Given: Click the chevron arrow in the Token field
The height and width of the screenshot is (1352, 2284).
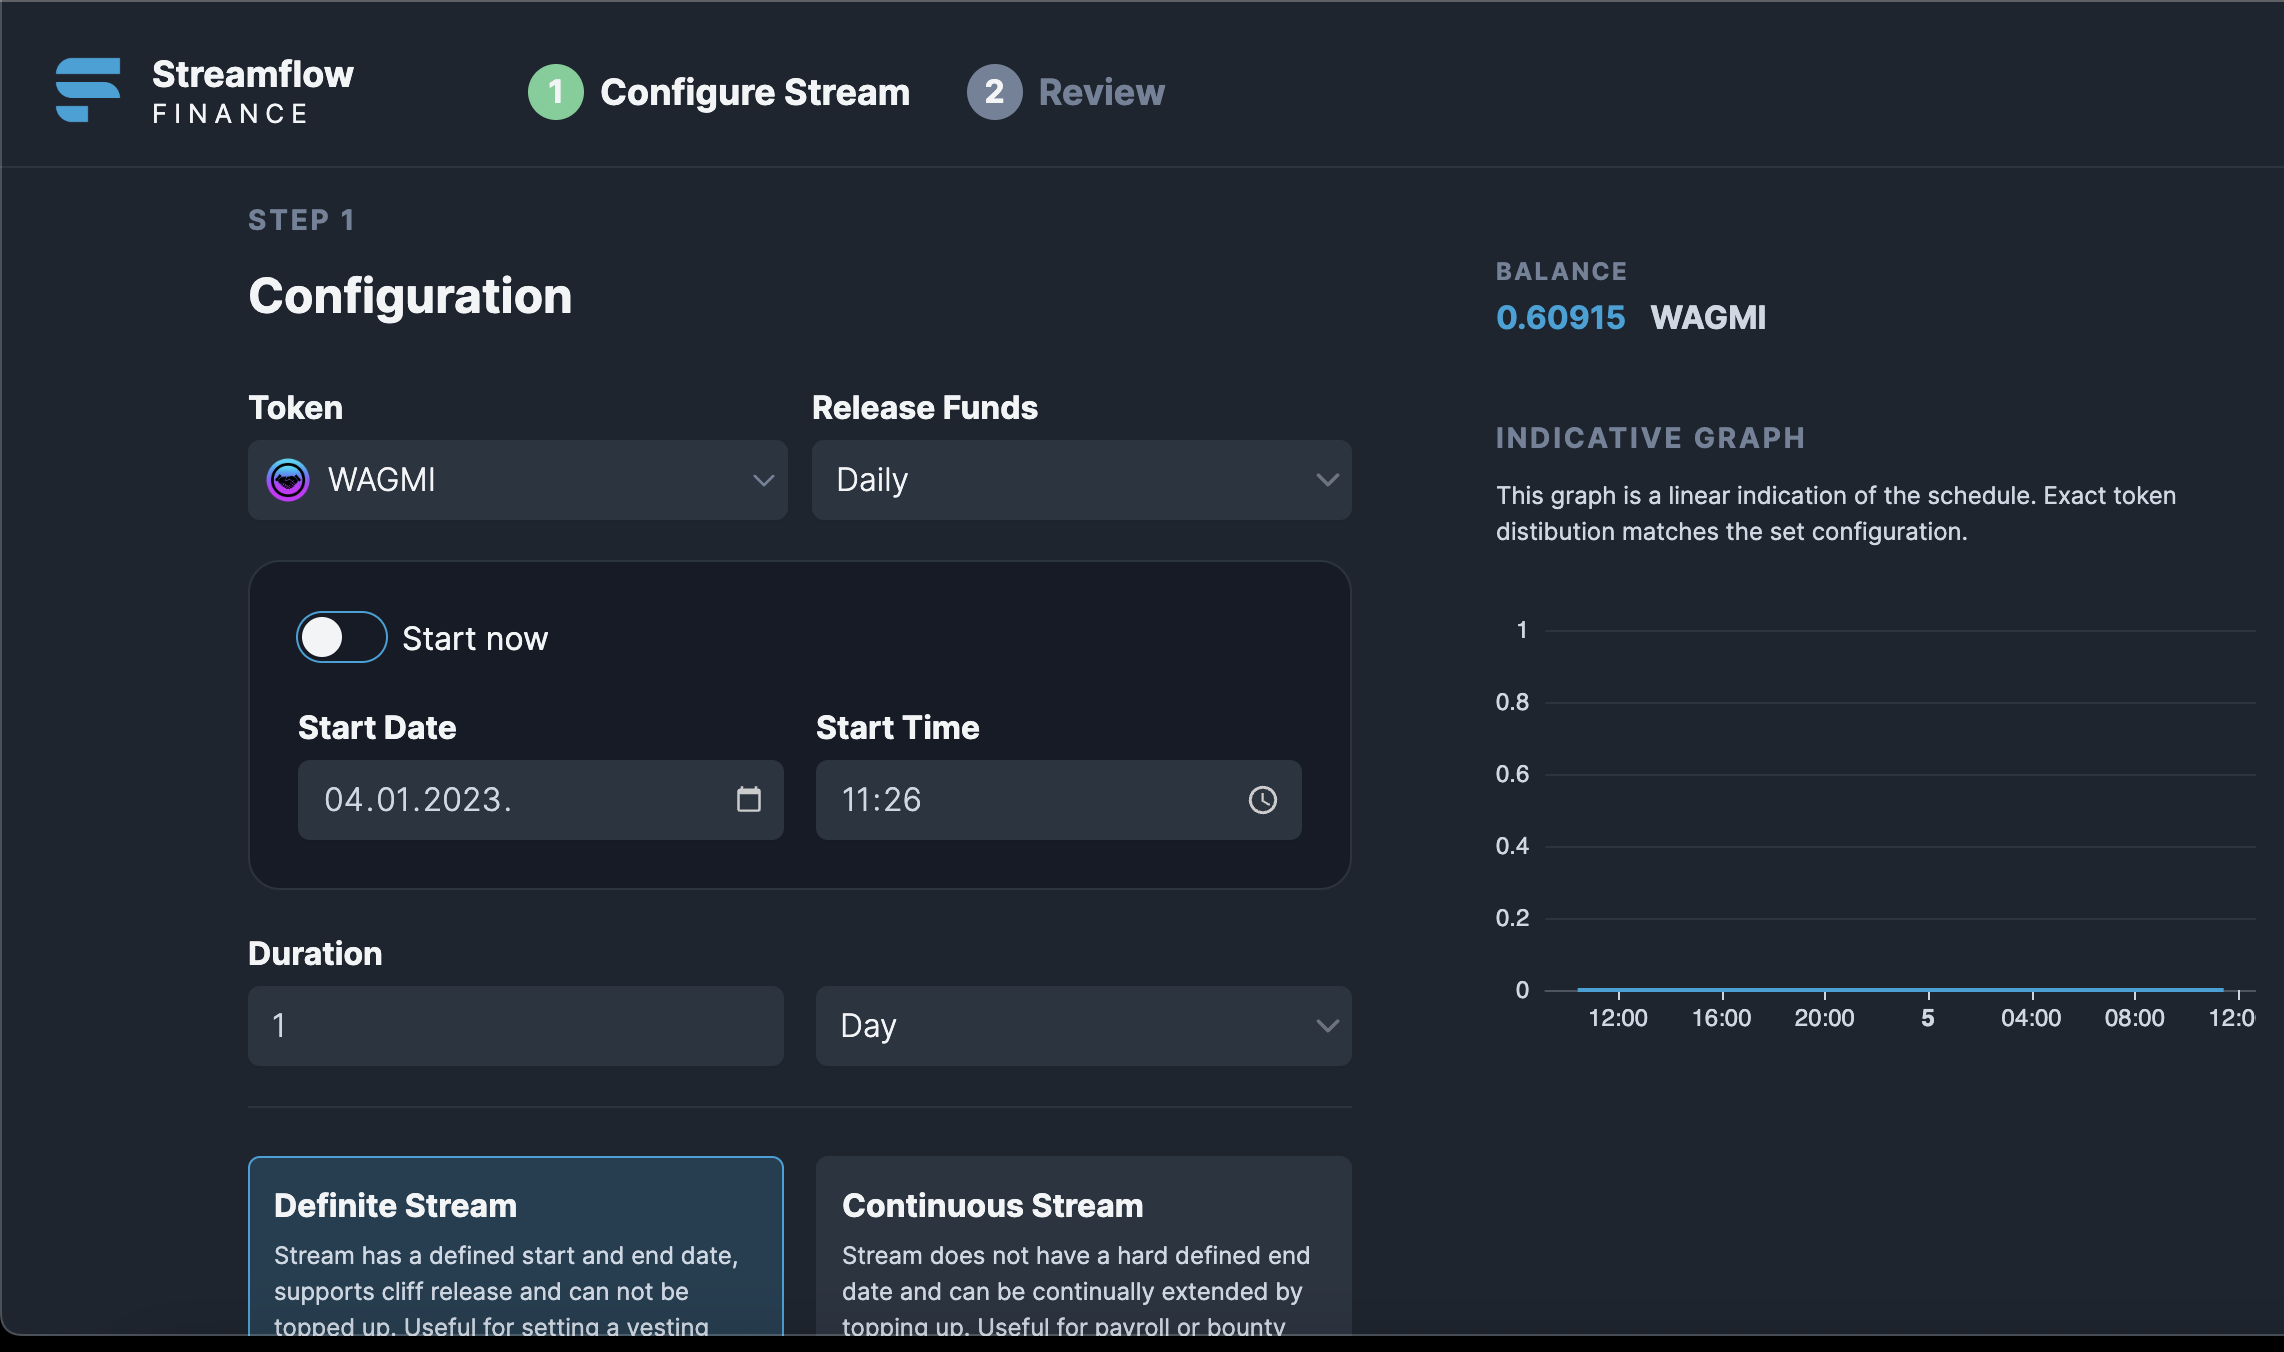Looking at the screenshot, I should (x=763, y=481).
